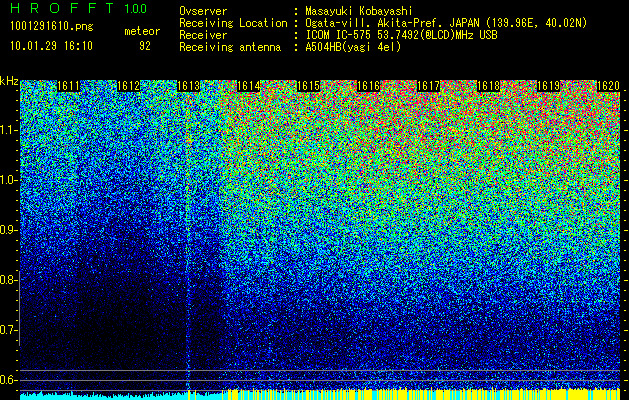Click the Receiving antenna label
Screen dimensions: 629x400
pyautogui.click(x=230, y=47)
